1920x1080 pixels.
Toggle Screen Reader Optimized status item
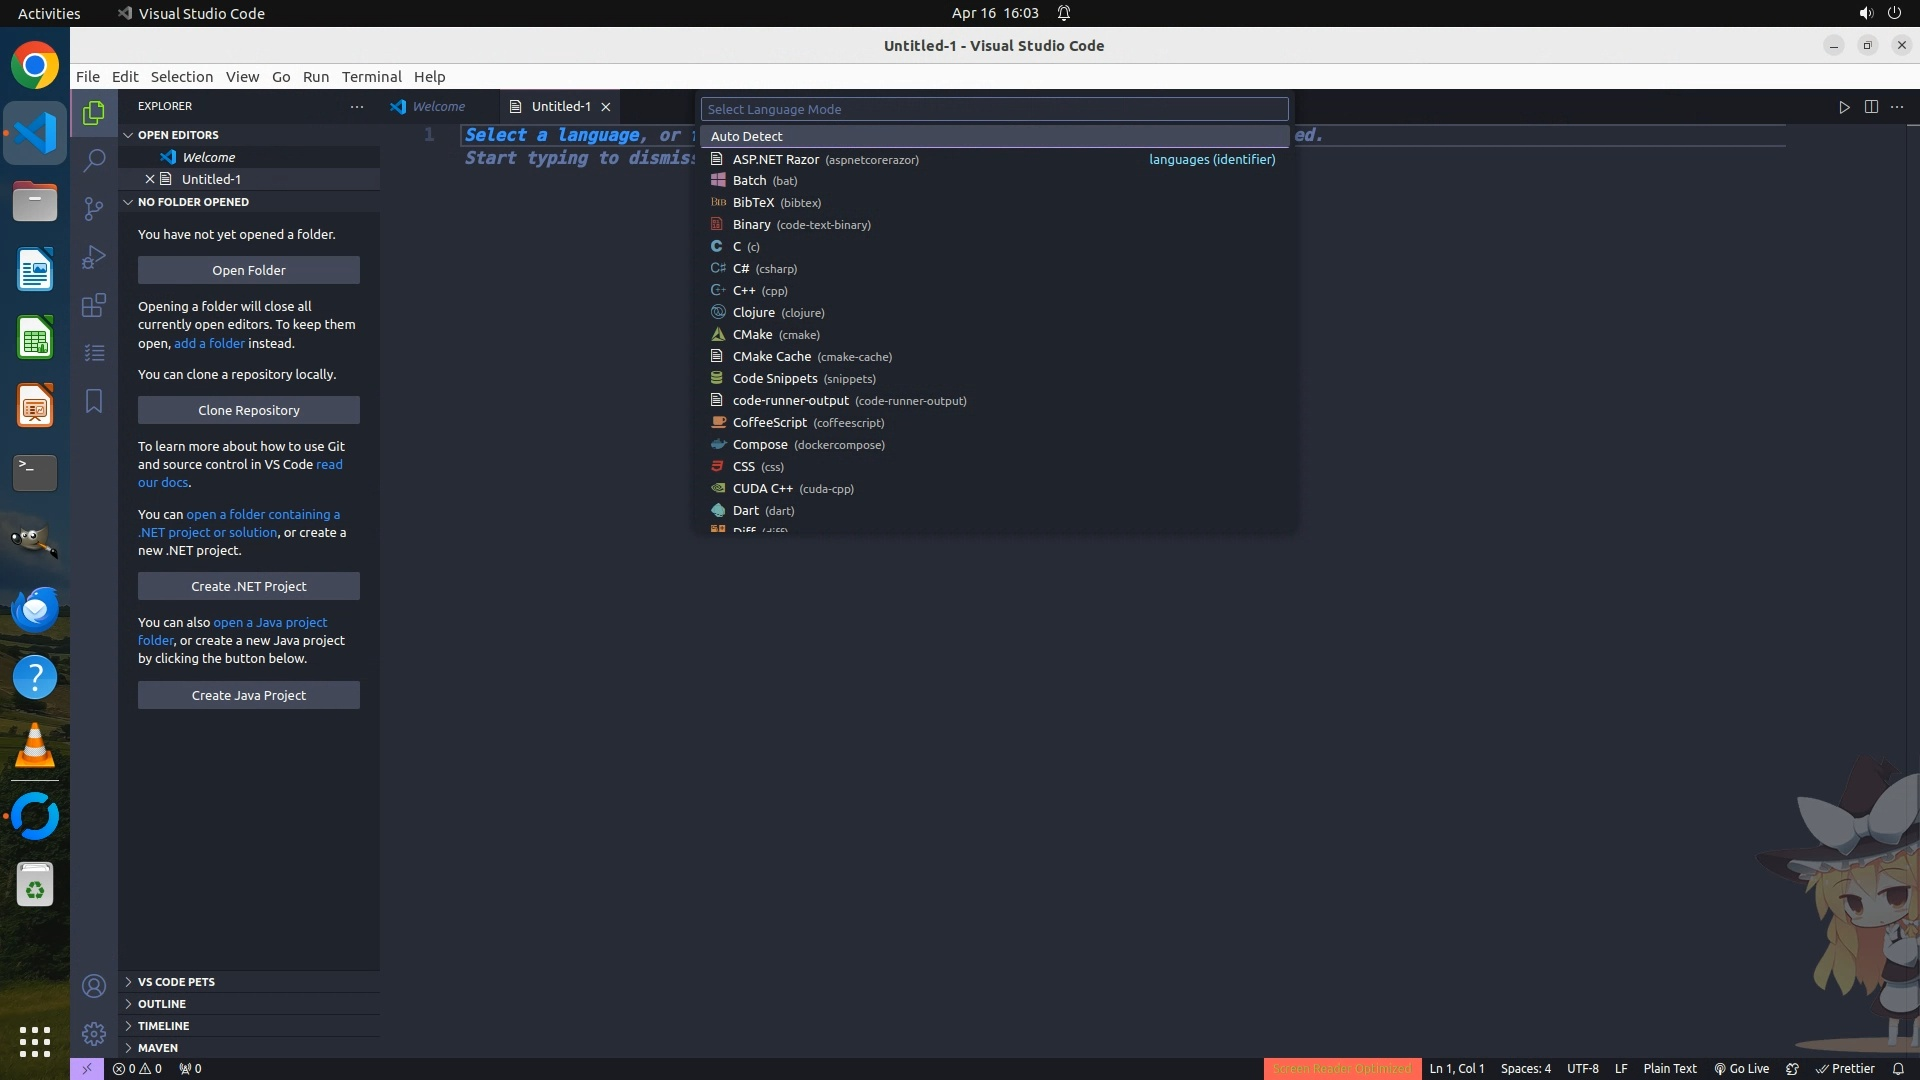tap(1341, 1068)
